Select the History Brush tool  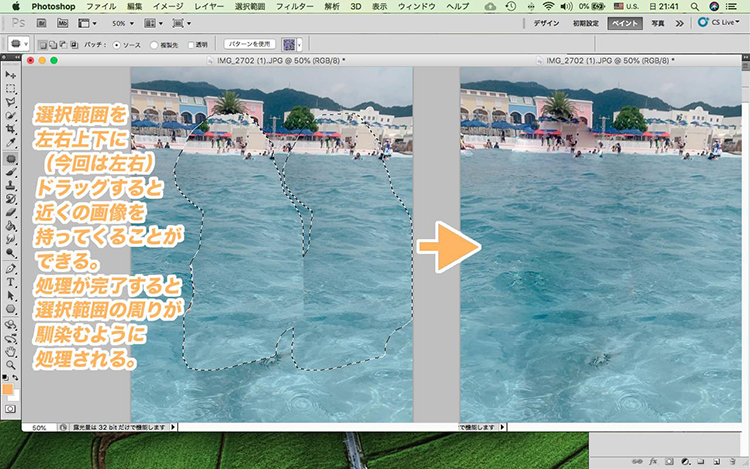[11, 199]
